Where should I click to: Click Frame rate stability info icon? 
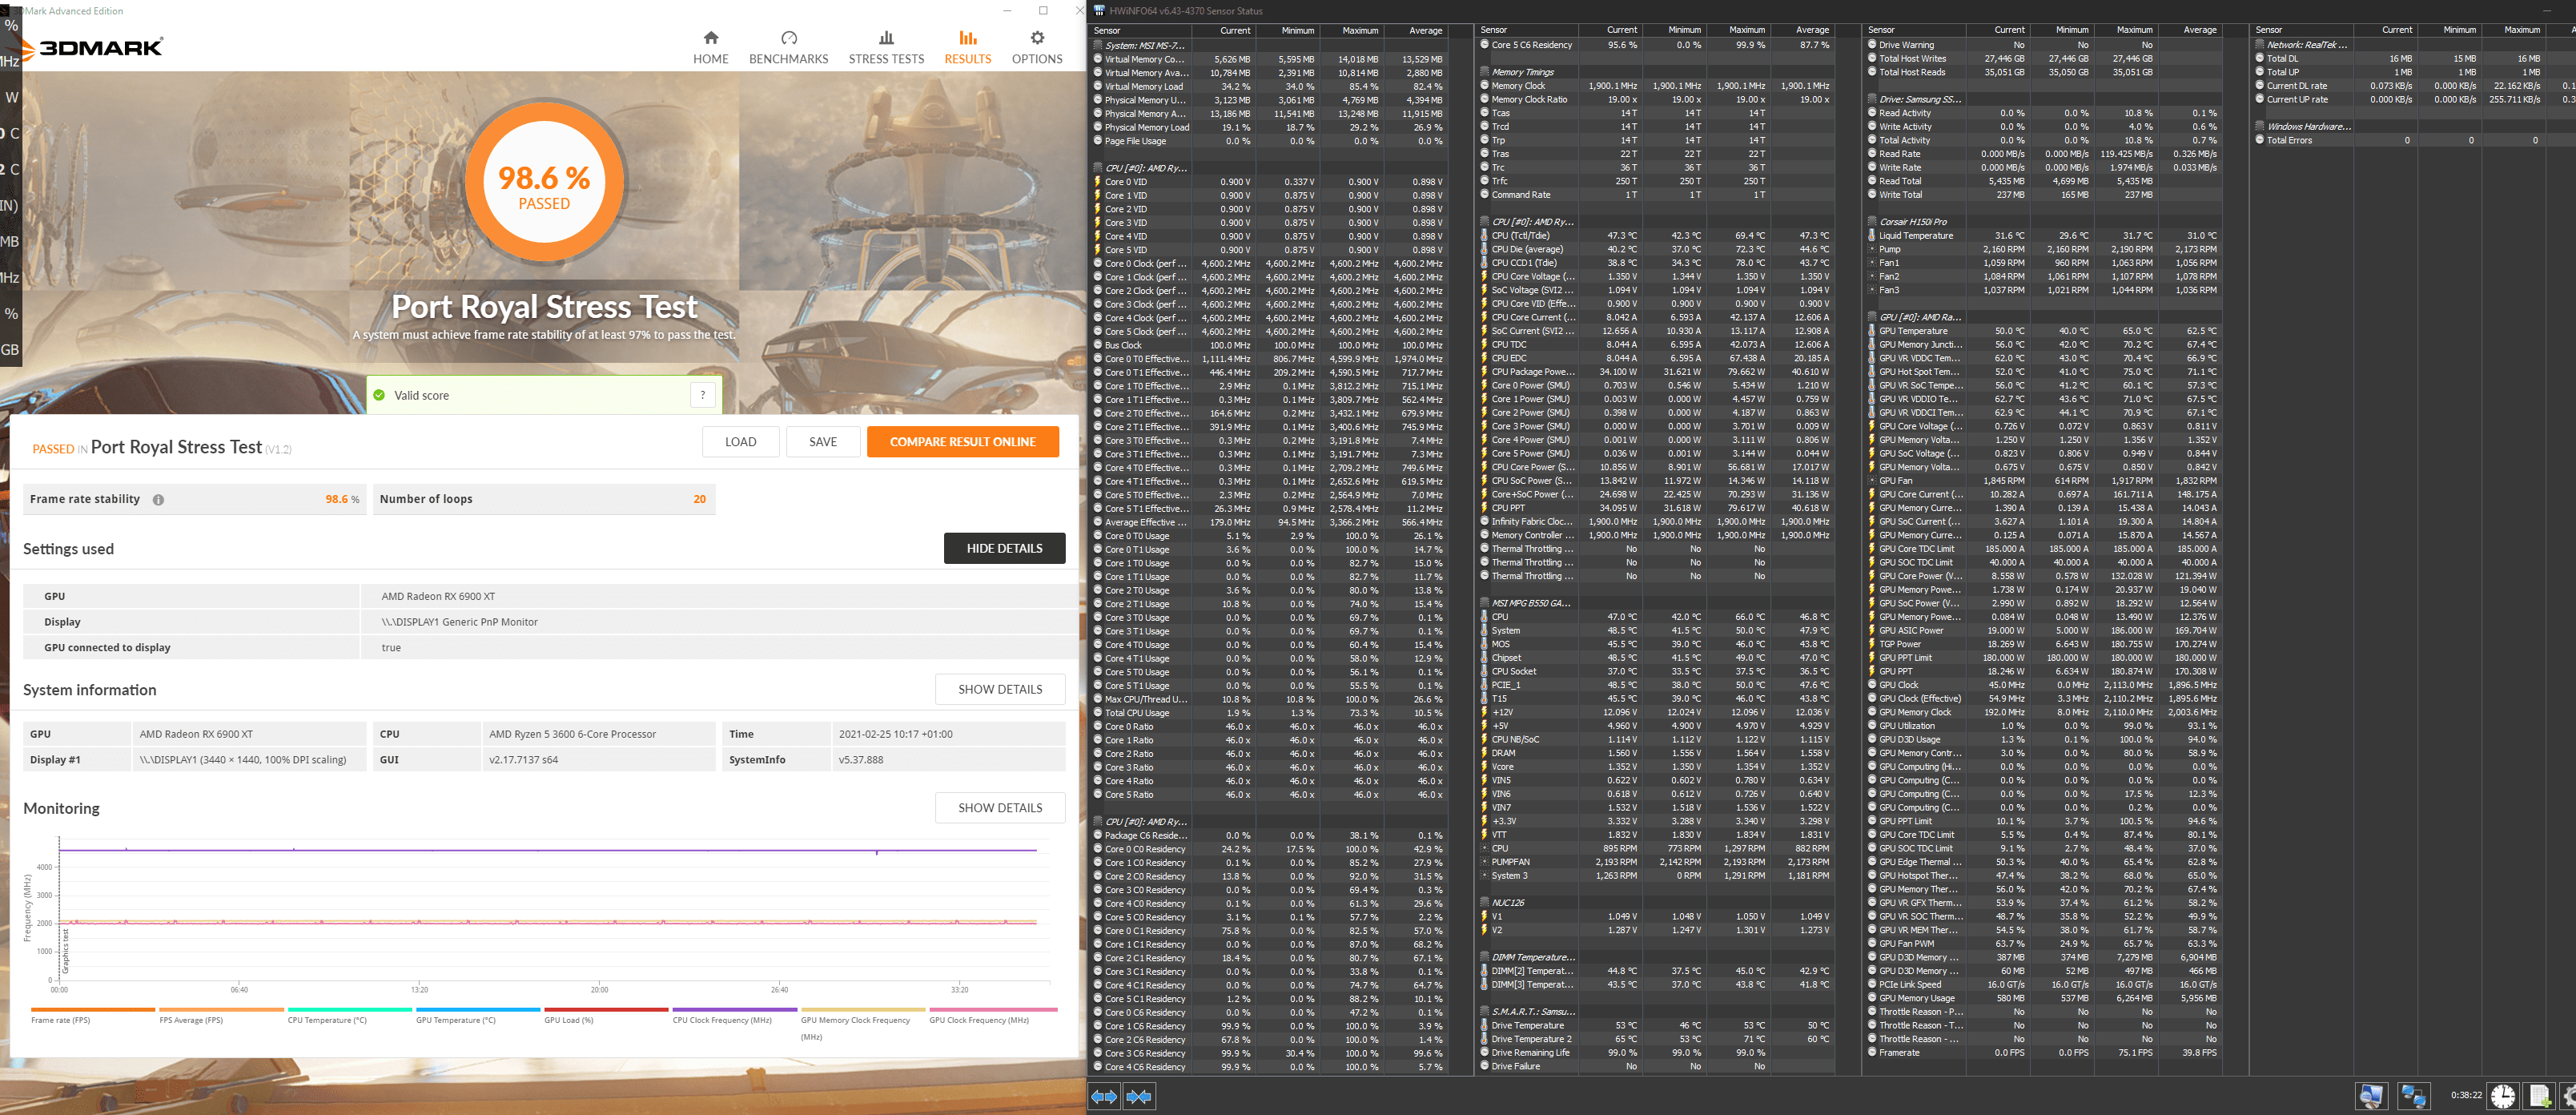coord(158,500)
